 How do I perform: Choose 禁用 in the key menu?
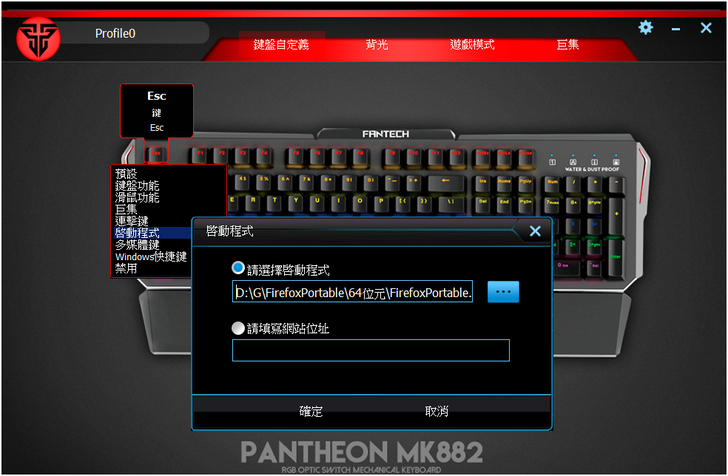point(126,268)
